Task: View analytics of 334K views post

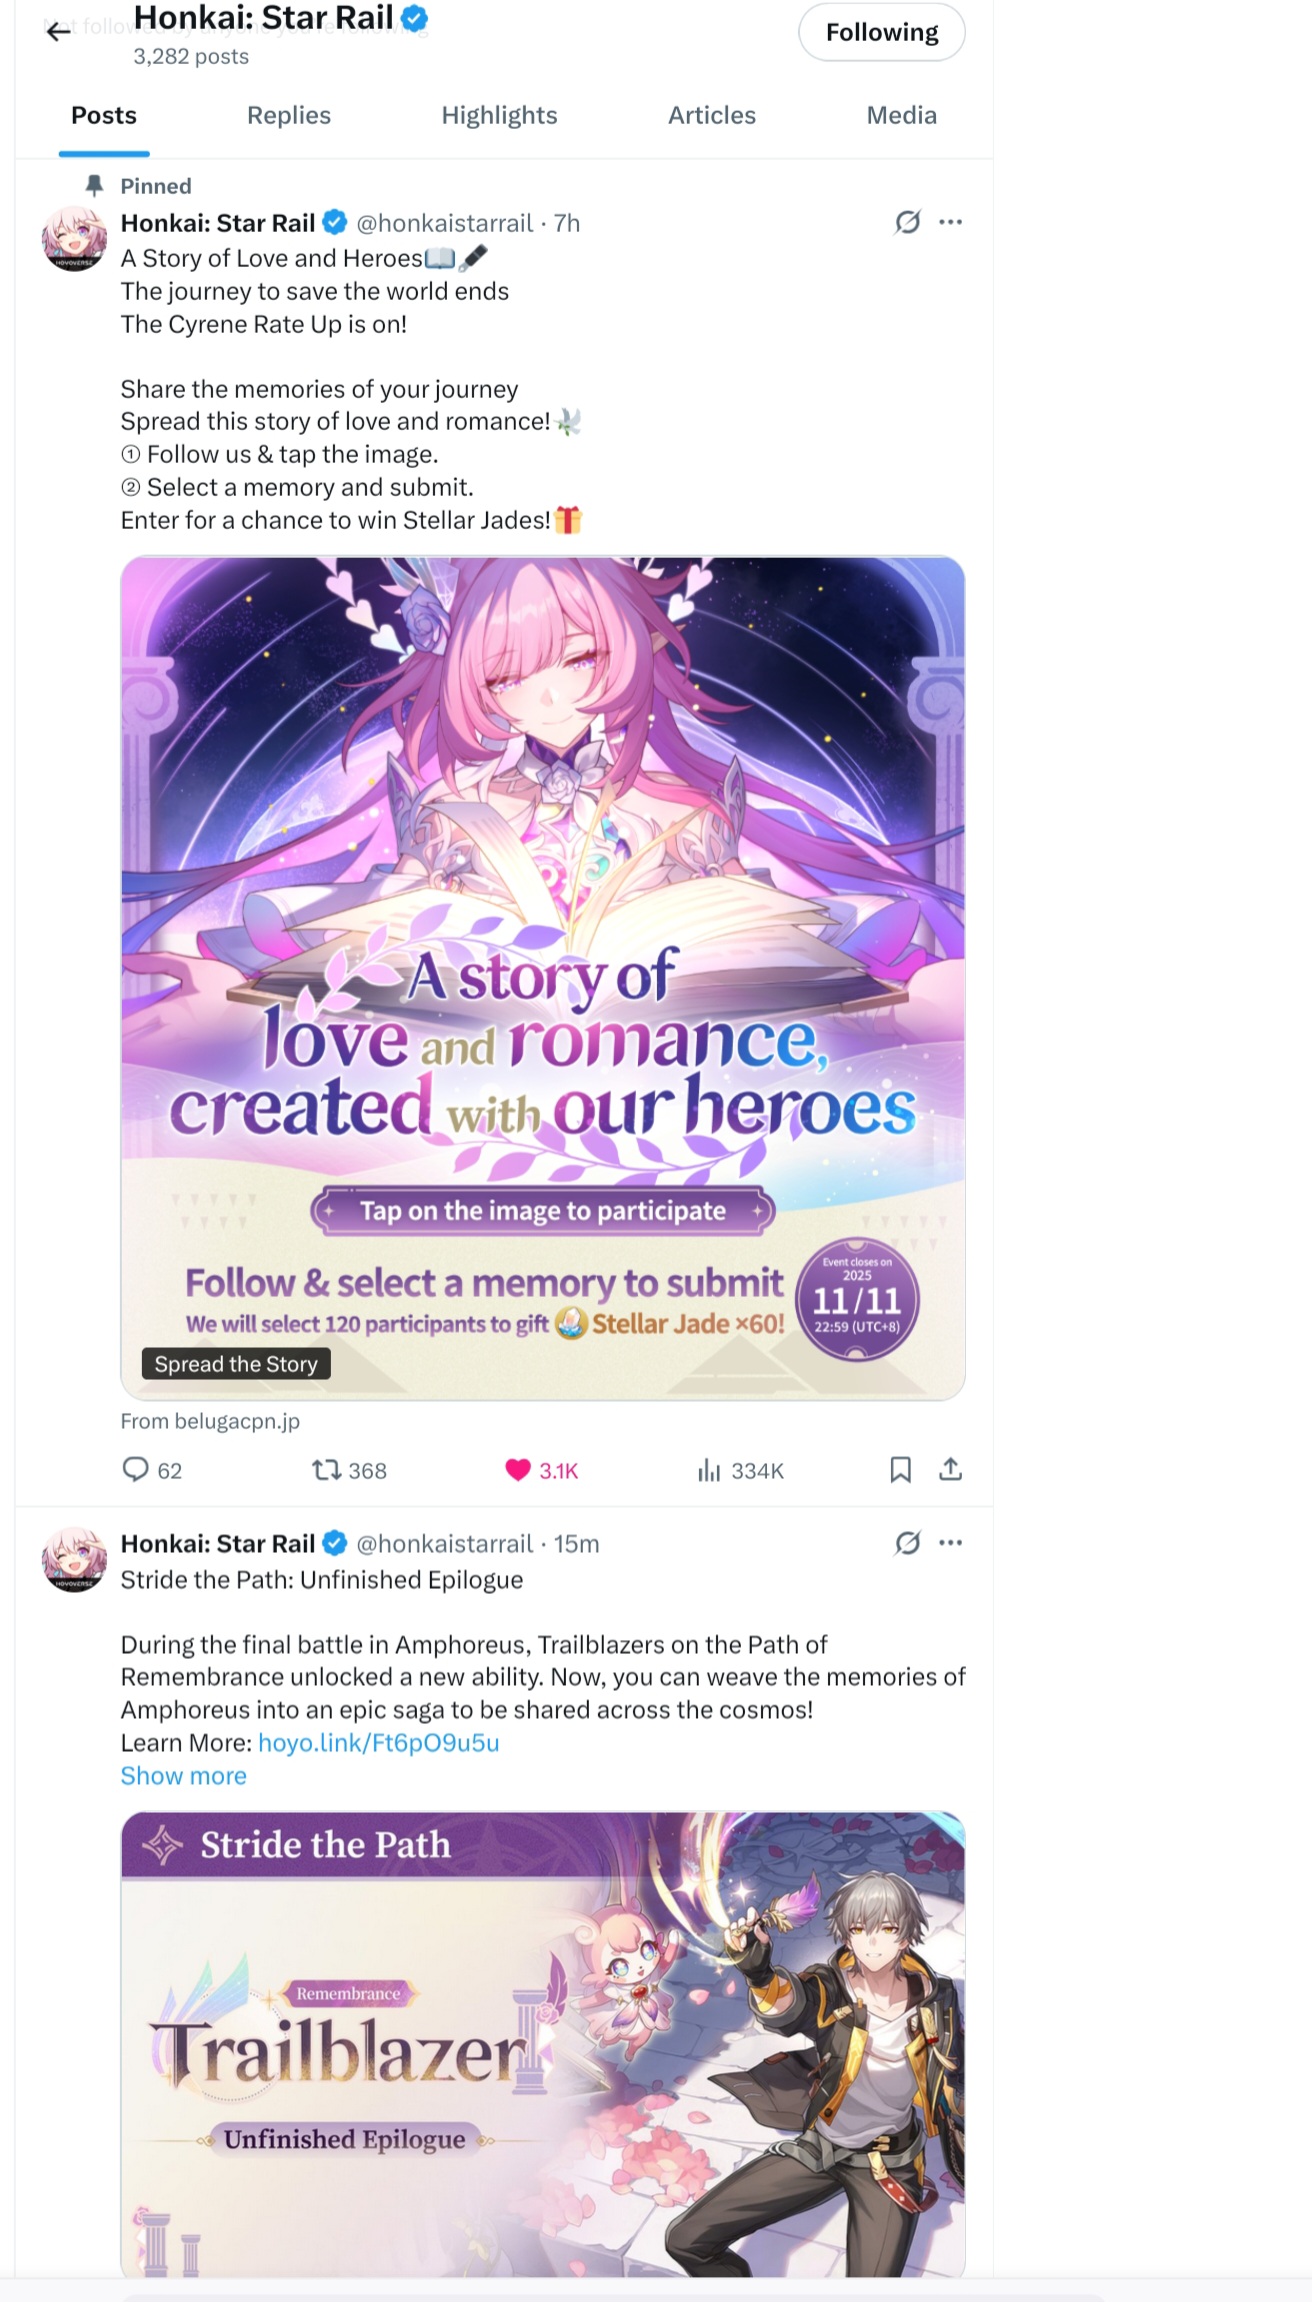Action: pos(740,1470)
